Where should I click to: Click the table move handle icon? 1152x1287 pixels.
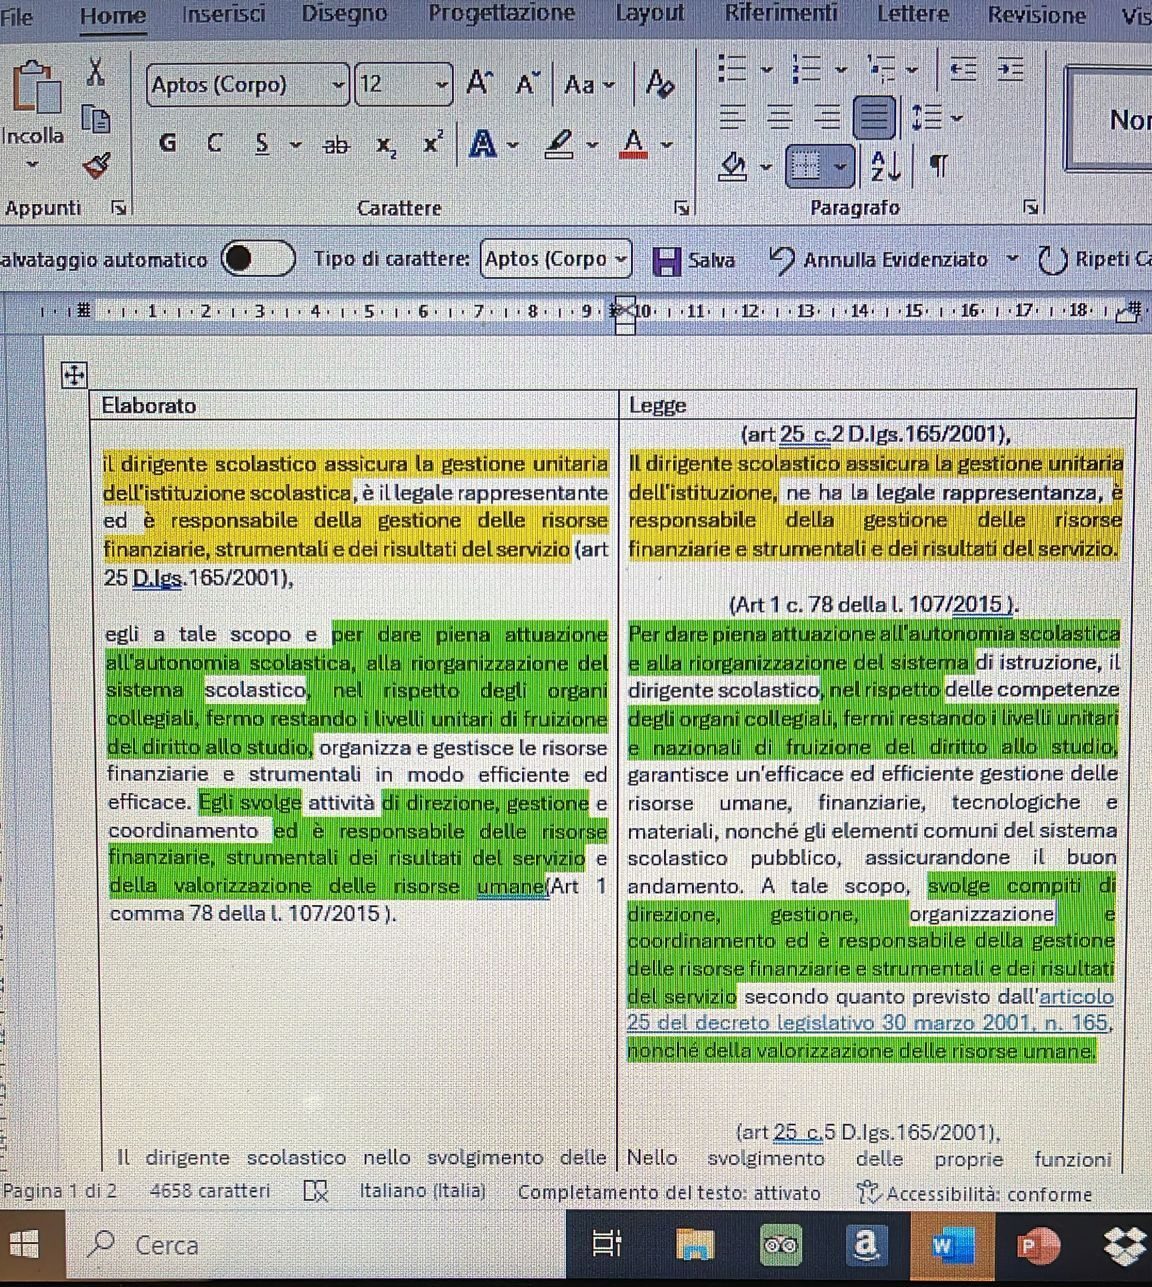74,375
